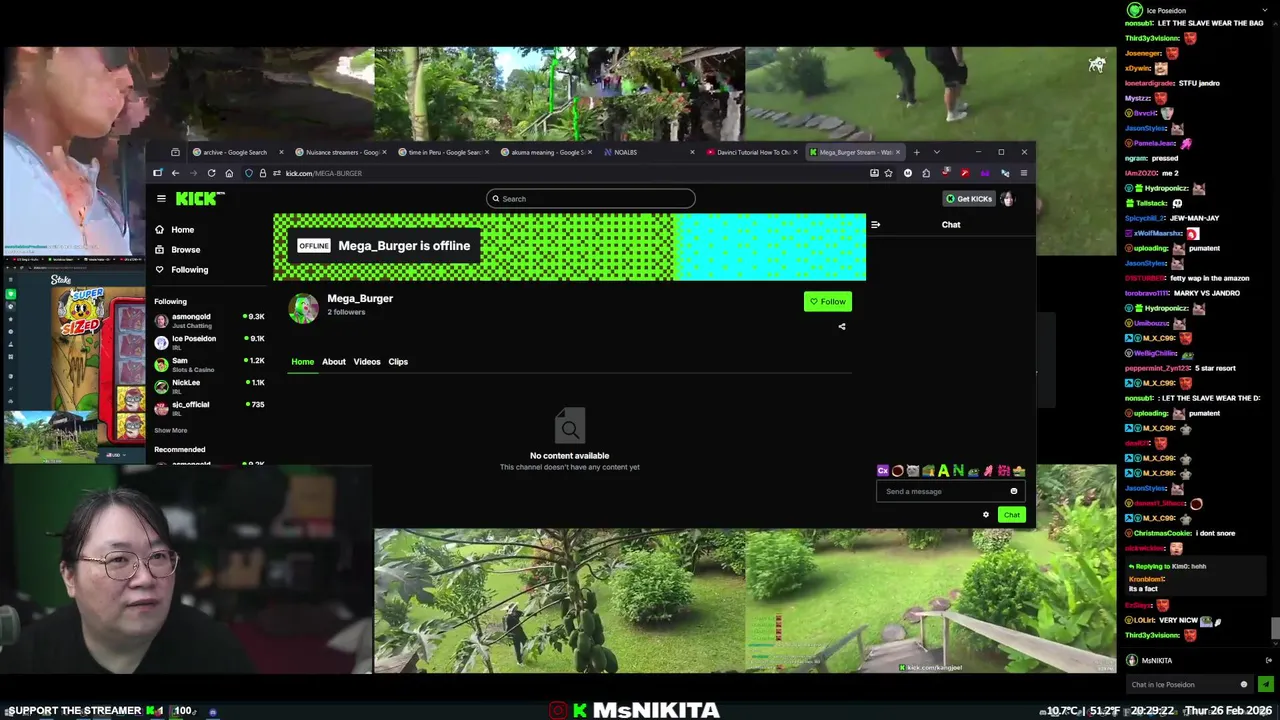Open the browser home page
This screenshot has width=1280, height=720.
coord(229,173)
